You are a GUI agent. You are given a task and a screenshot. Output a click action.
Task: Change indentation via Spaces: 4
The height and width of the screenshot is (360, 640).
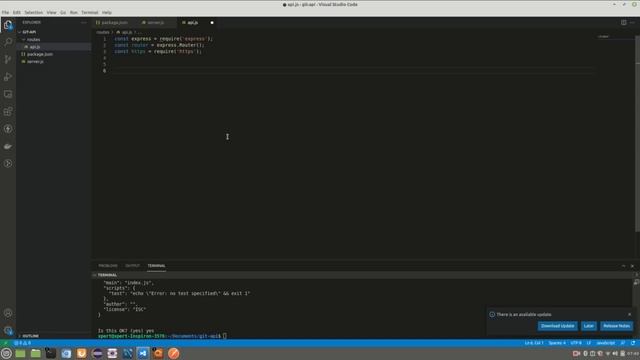(x=557, y=343)
